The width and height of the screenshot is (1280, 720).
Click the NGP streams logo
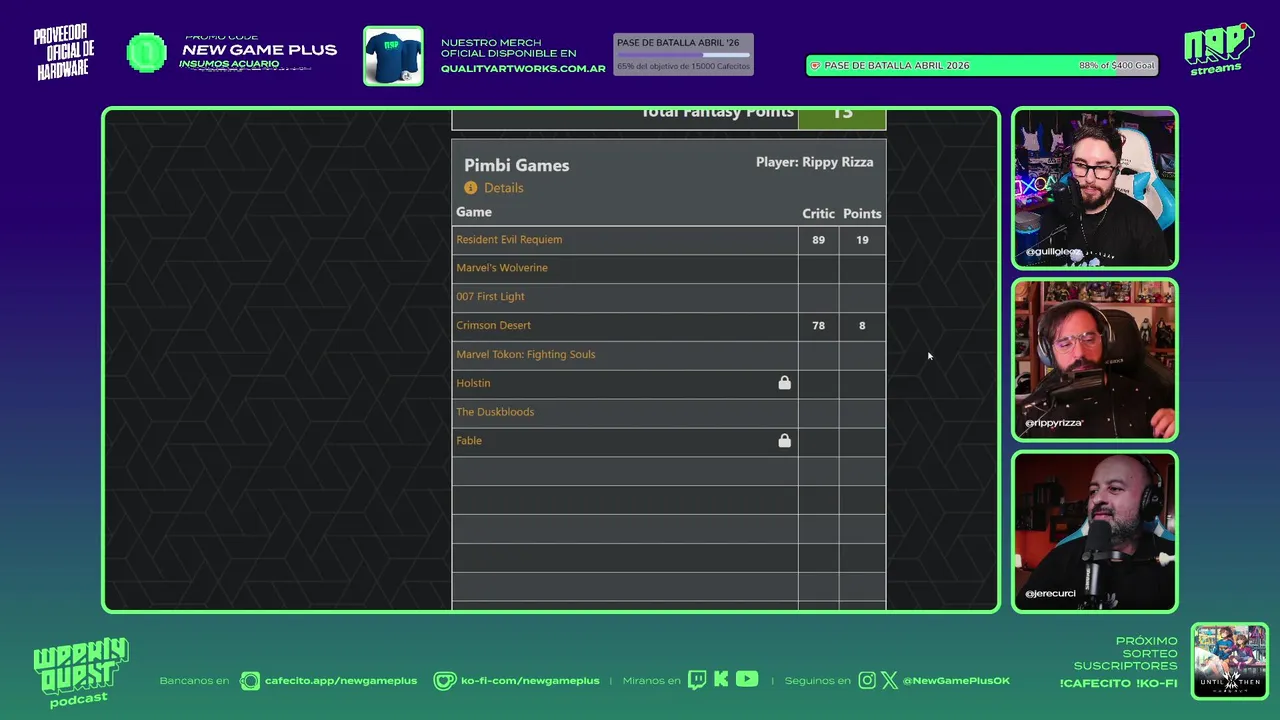click(x=1218, y=49)
